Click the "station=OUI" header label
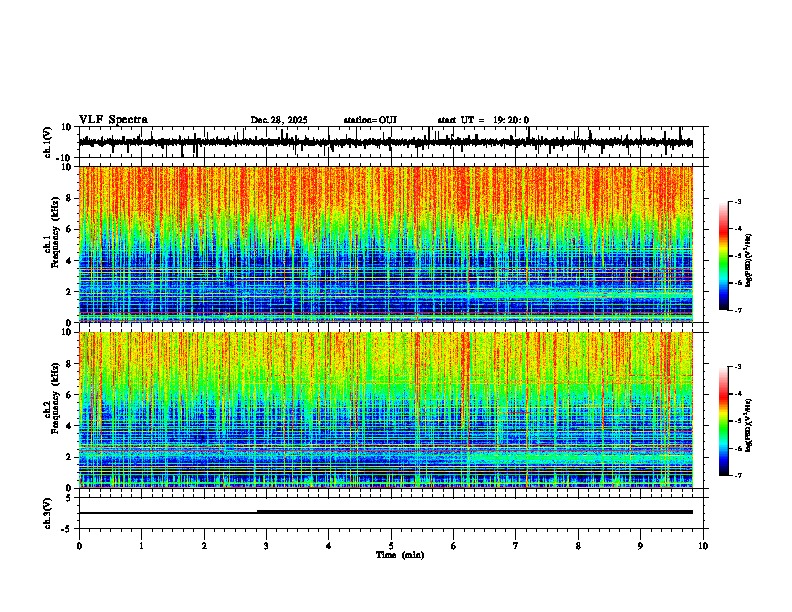The width and height of the screenshot is (792, 612). (x=370, y=120)
